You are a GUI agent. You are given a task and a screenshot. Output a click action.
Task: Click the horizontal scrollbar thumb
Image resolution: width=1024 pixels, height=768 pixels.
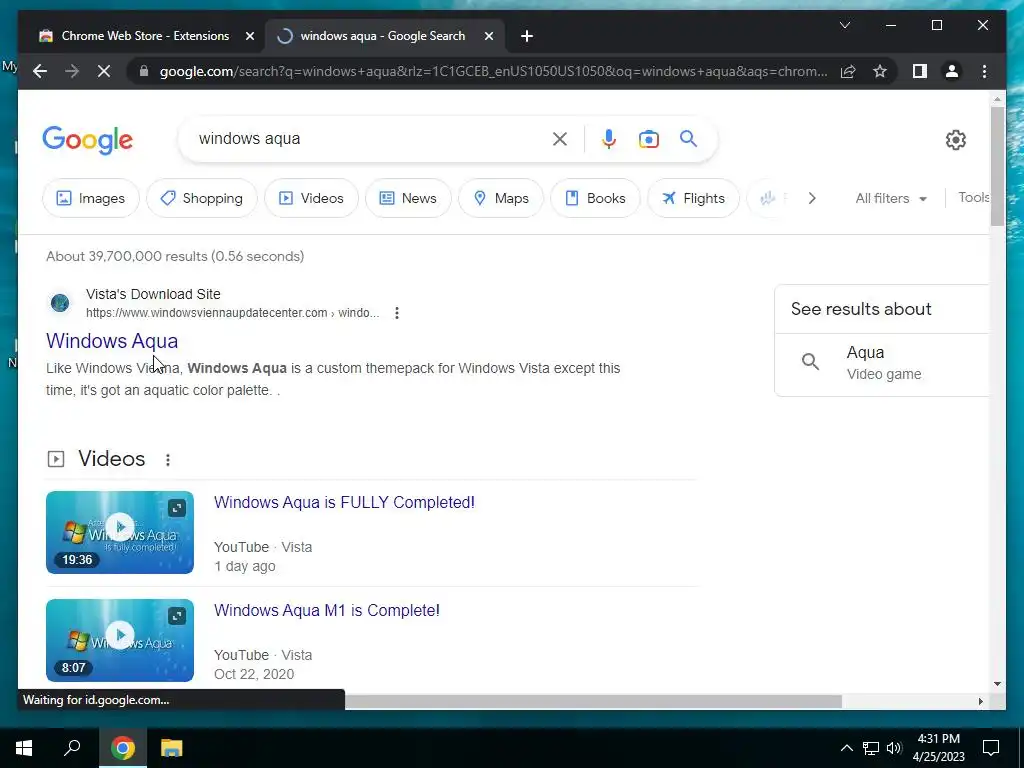[x=593, y=701]
